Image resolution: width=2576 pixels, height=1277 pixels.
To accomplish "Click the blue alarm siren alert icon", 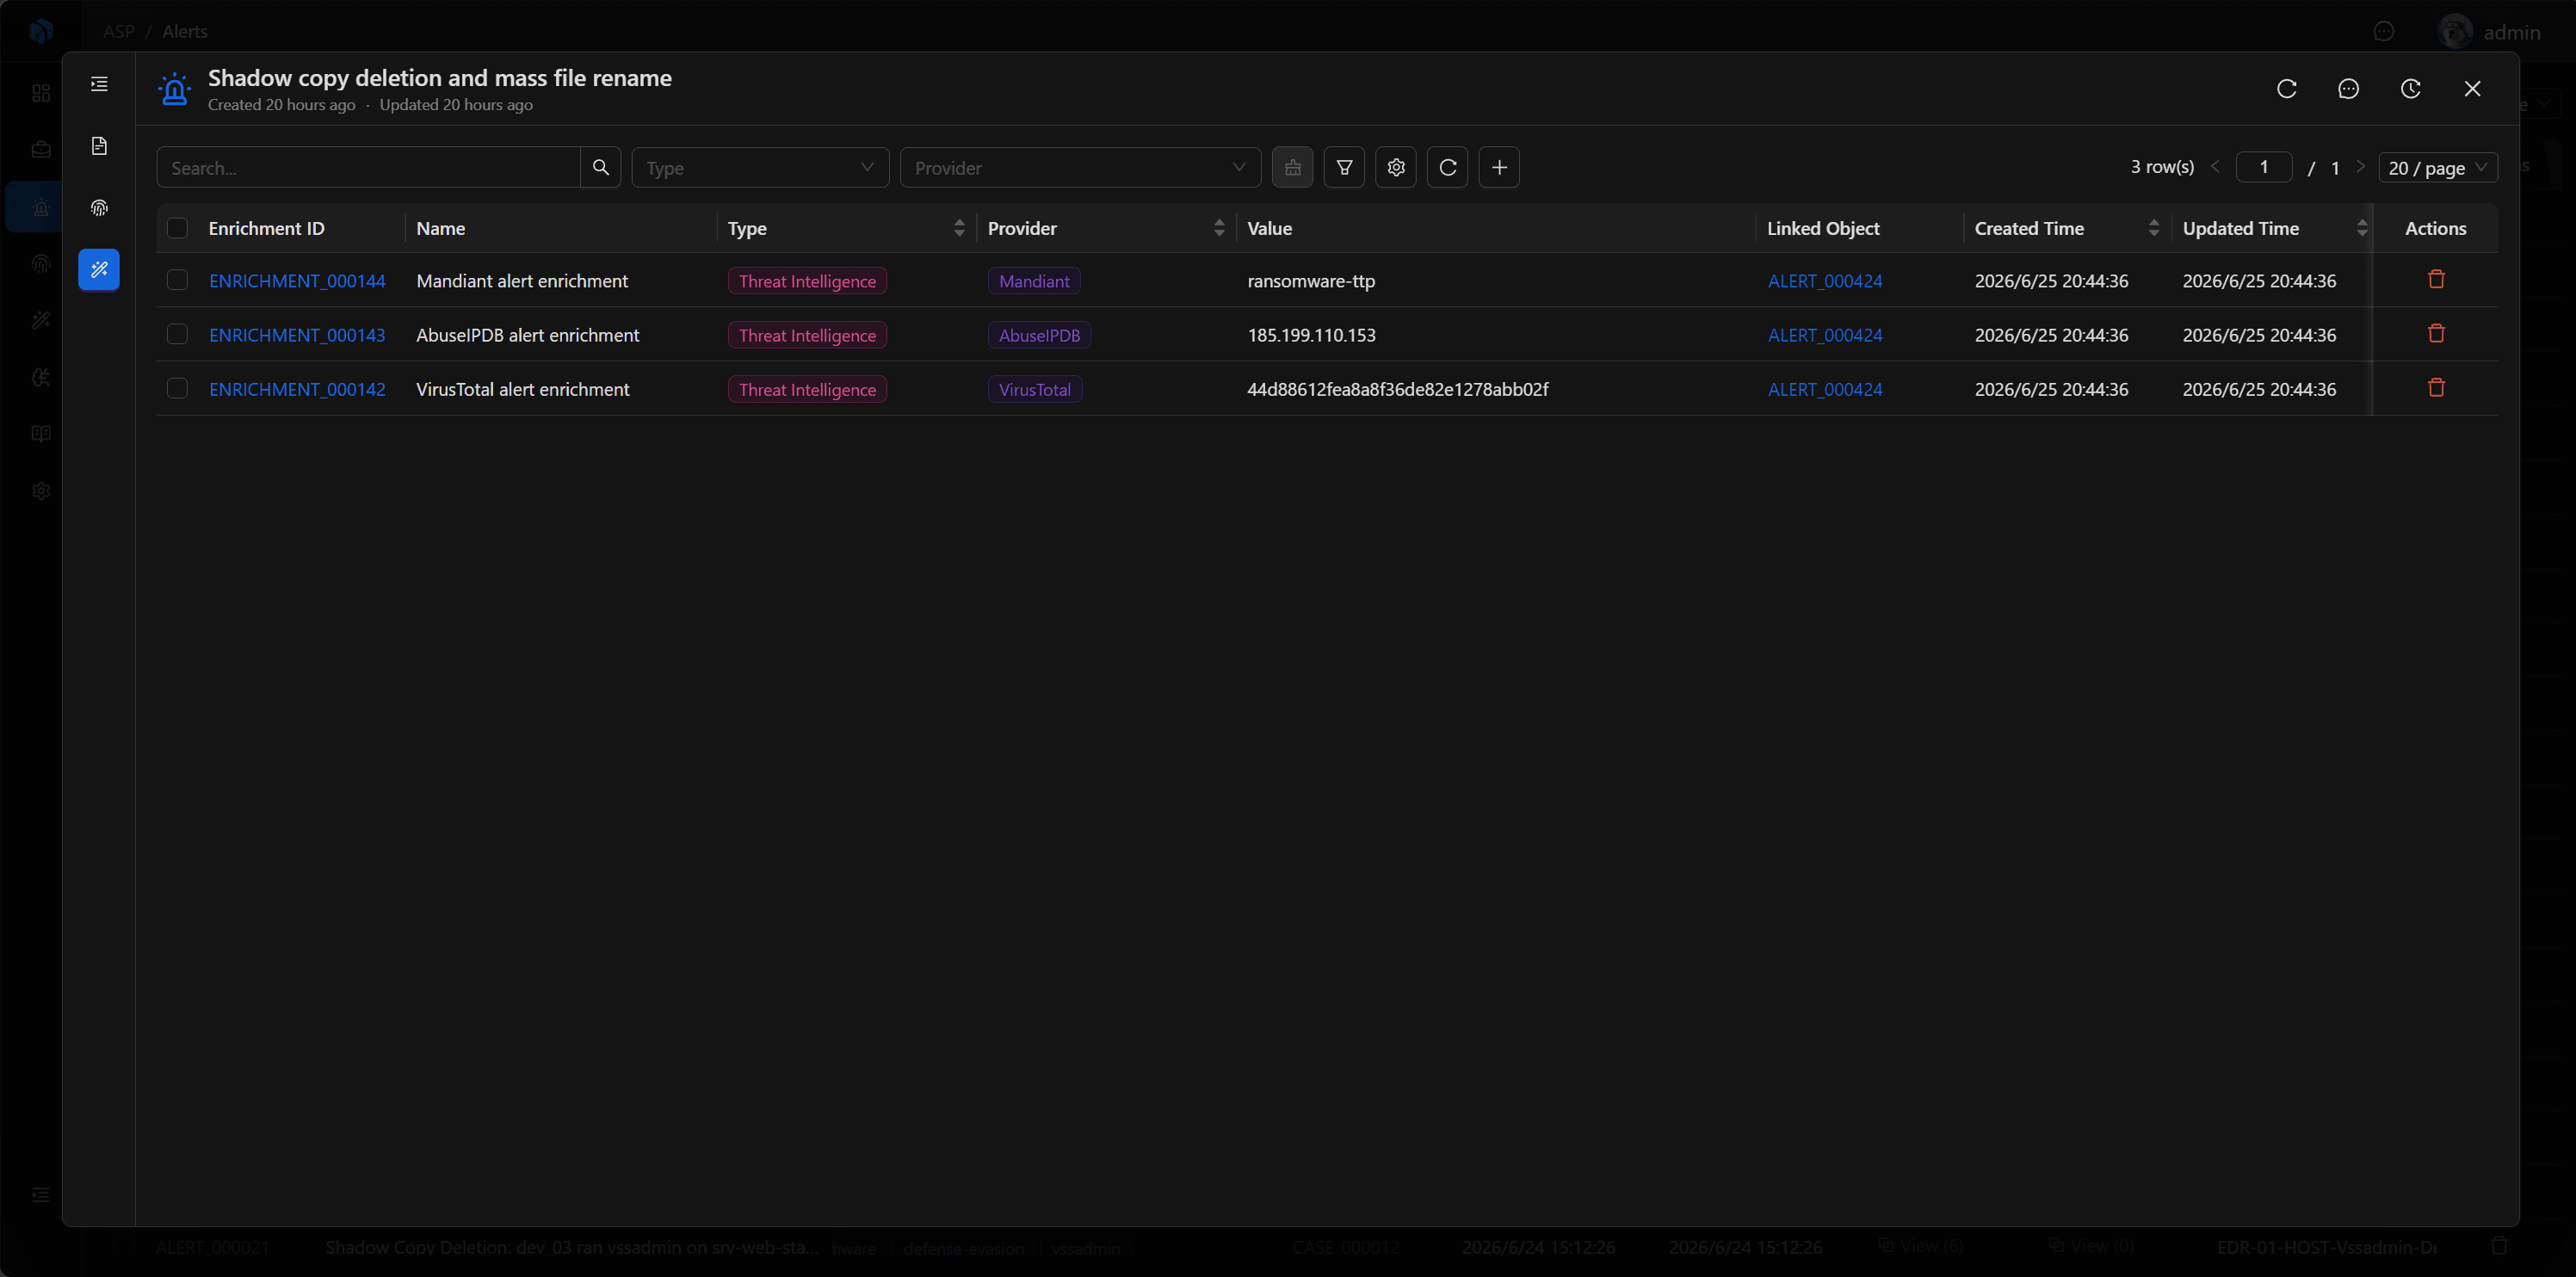I will (175, 89).
